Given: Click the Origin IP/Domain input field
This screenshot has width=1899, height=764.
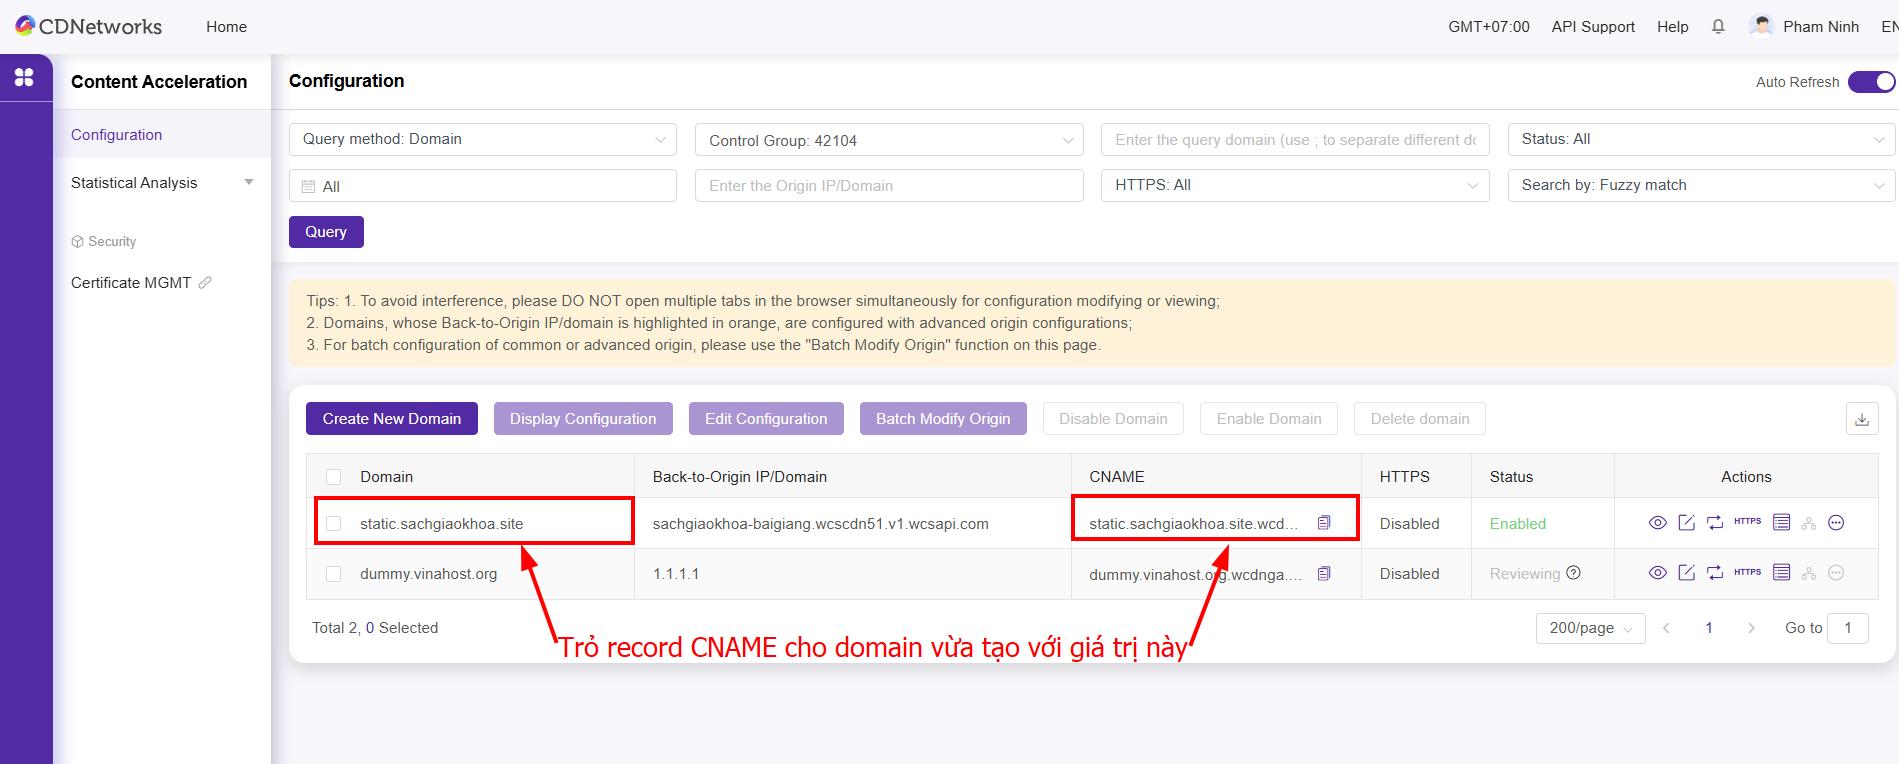Looking at the screenshot, I should [x=888, y=186].
